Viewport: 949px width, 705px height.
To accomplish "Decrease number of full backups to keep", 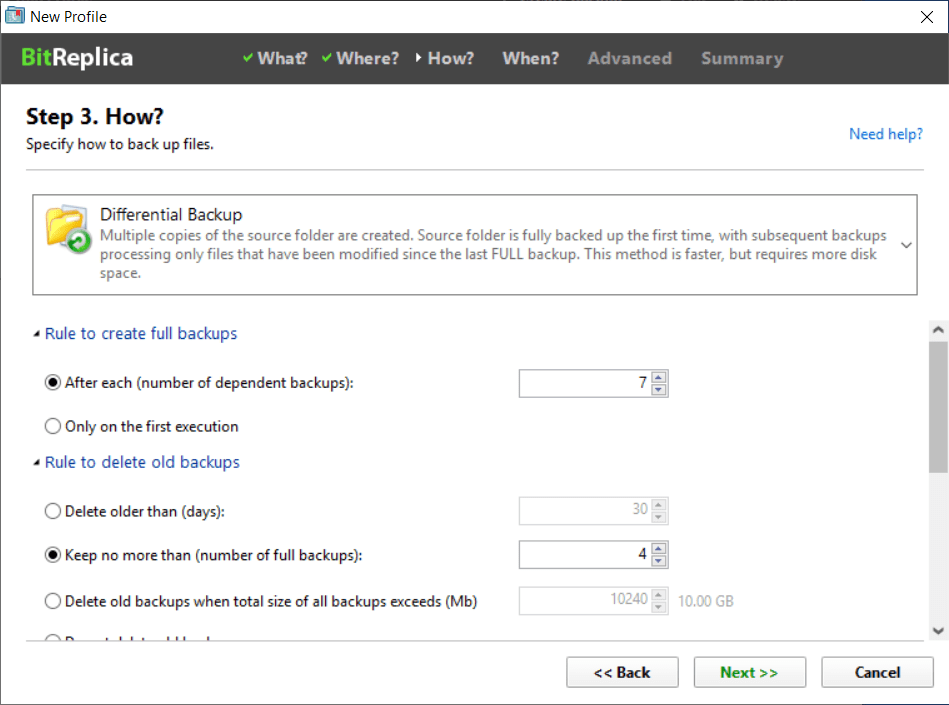I will (x=658, y=561).
